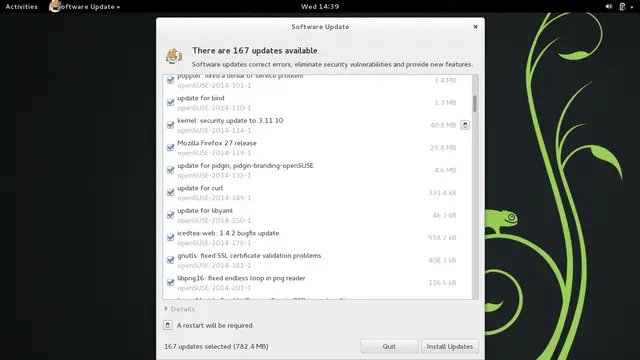The image size is (640, 360).
Task: Click '167 updates selected (782.4 MB)' status text
Action: tap(216, 346)
